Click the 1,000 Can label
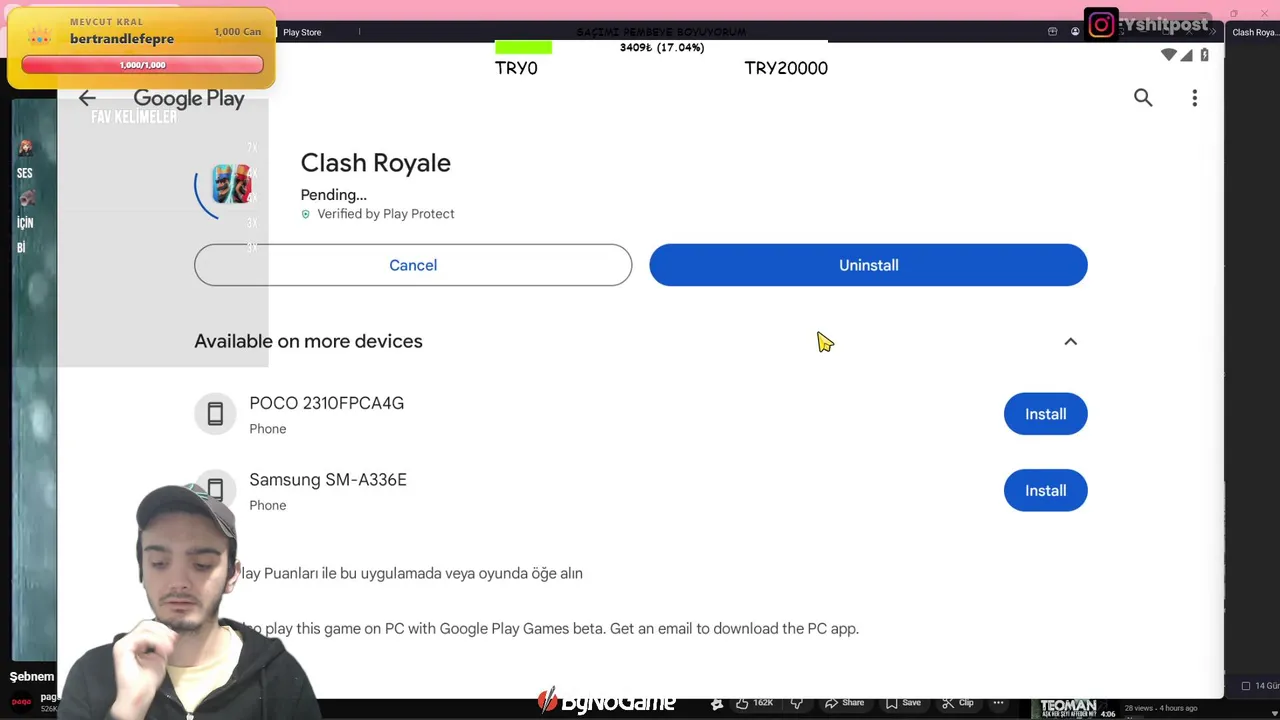The image size is (1280, 720). tap(237, 32)
